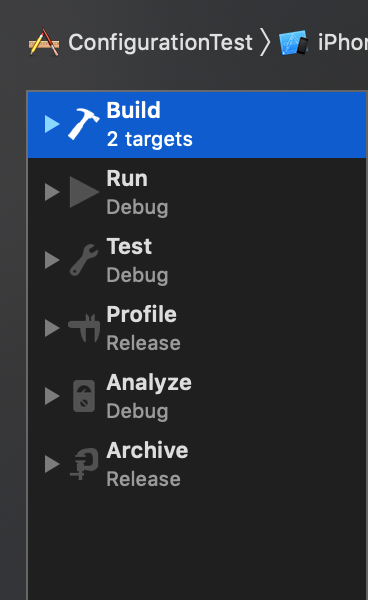
Task: Select the Run Debug action row
Action: pyautogui.click(x=197, y=192)
